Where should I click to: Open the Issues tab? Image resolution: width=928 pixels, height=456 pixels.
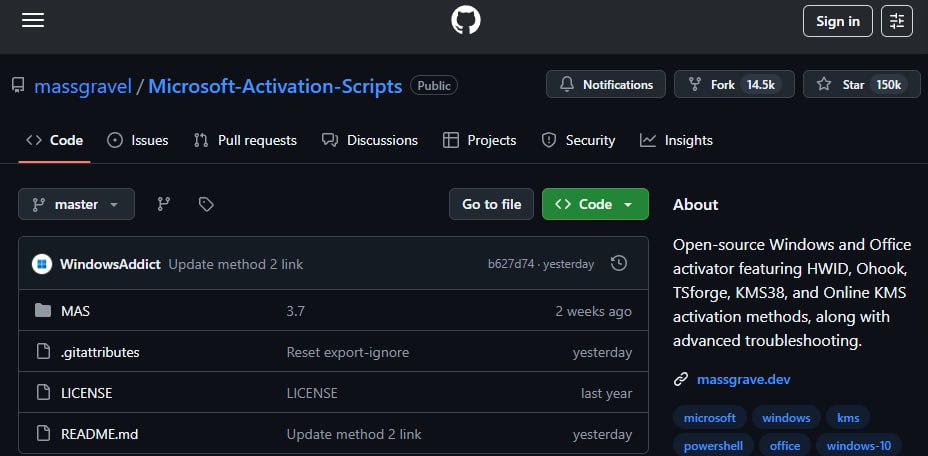point(137,140)
